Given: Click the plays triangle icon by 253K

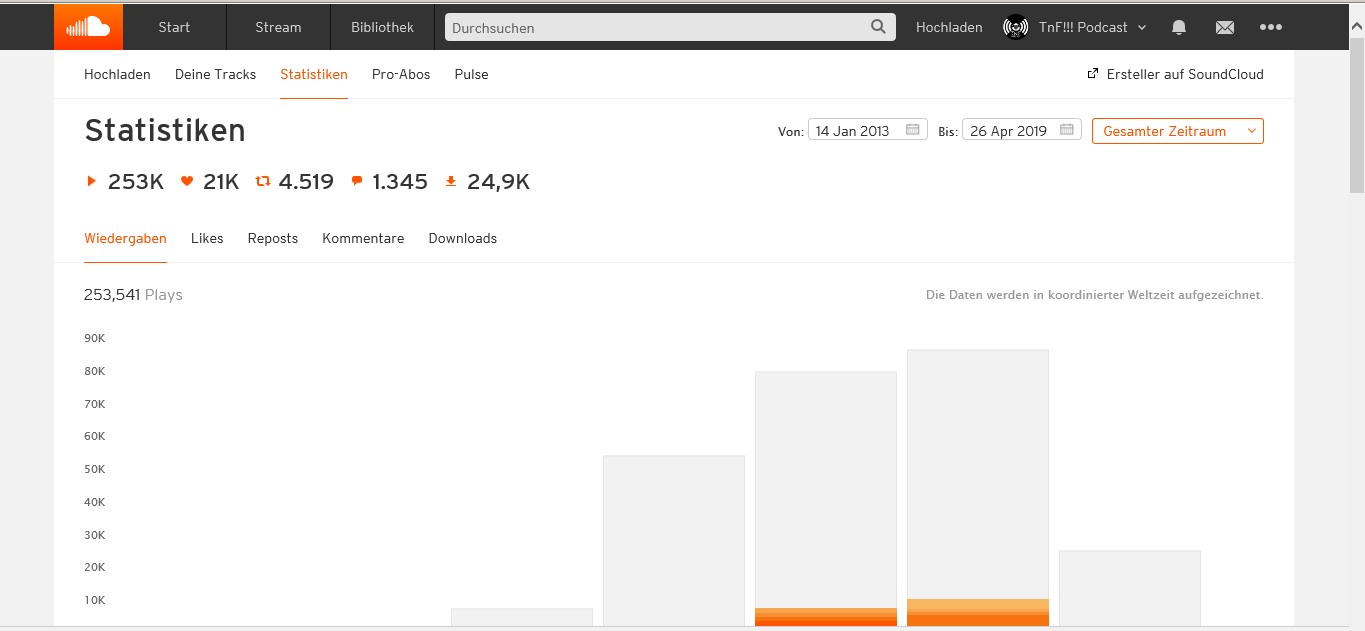Looking at the screenshot, I should coord(92,181).
